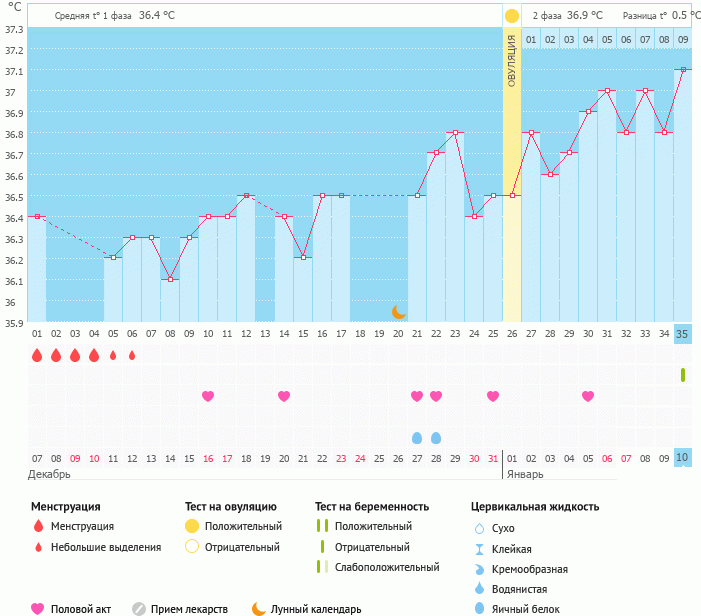701x616 pixels.
Task: Select the Отрицательный ovulation test legend circle
Action: coord(191,547)
